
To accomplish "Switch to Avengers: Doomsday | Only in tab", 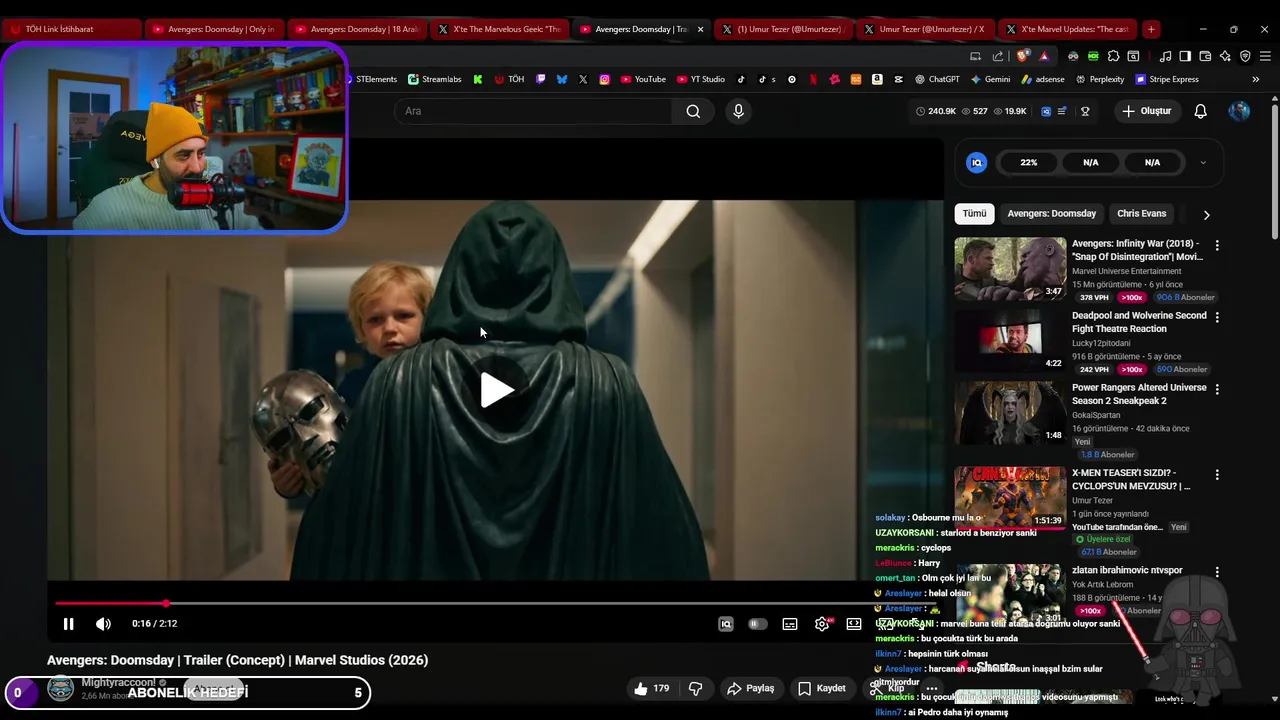I will pos(213,29).
